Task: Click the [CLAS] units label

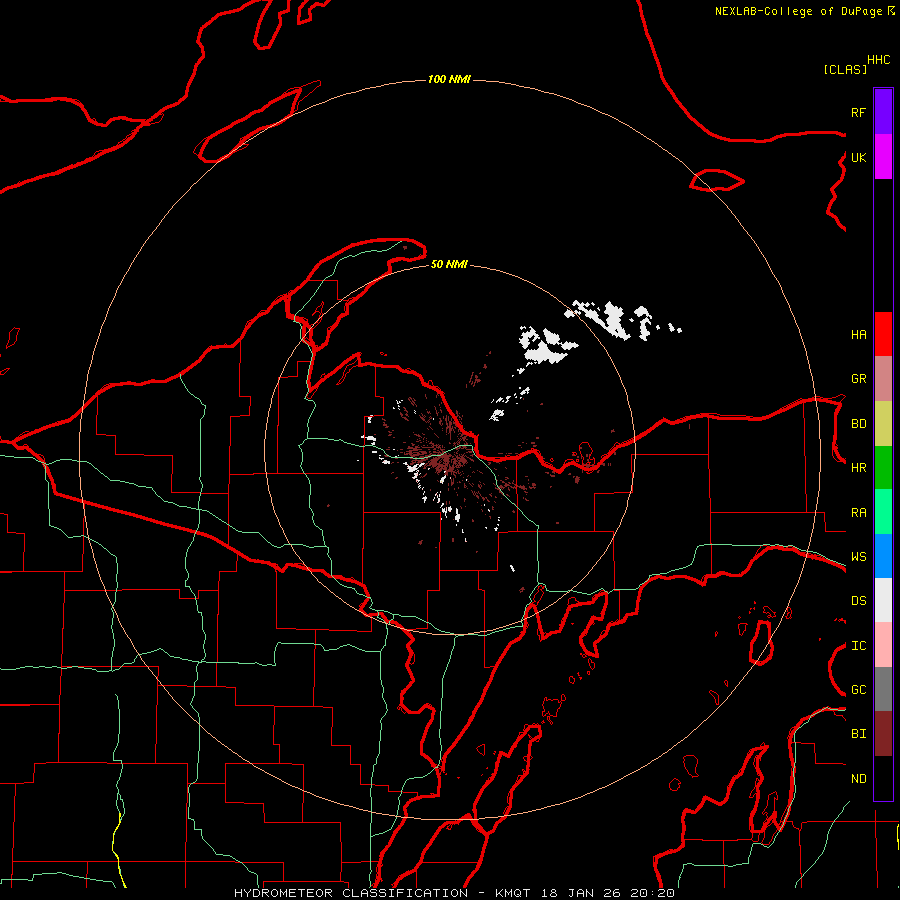Action: 845,69
